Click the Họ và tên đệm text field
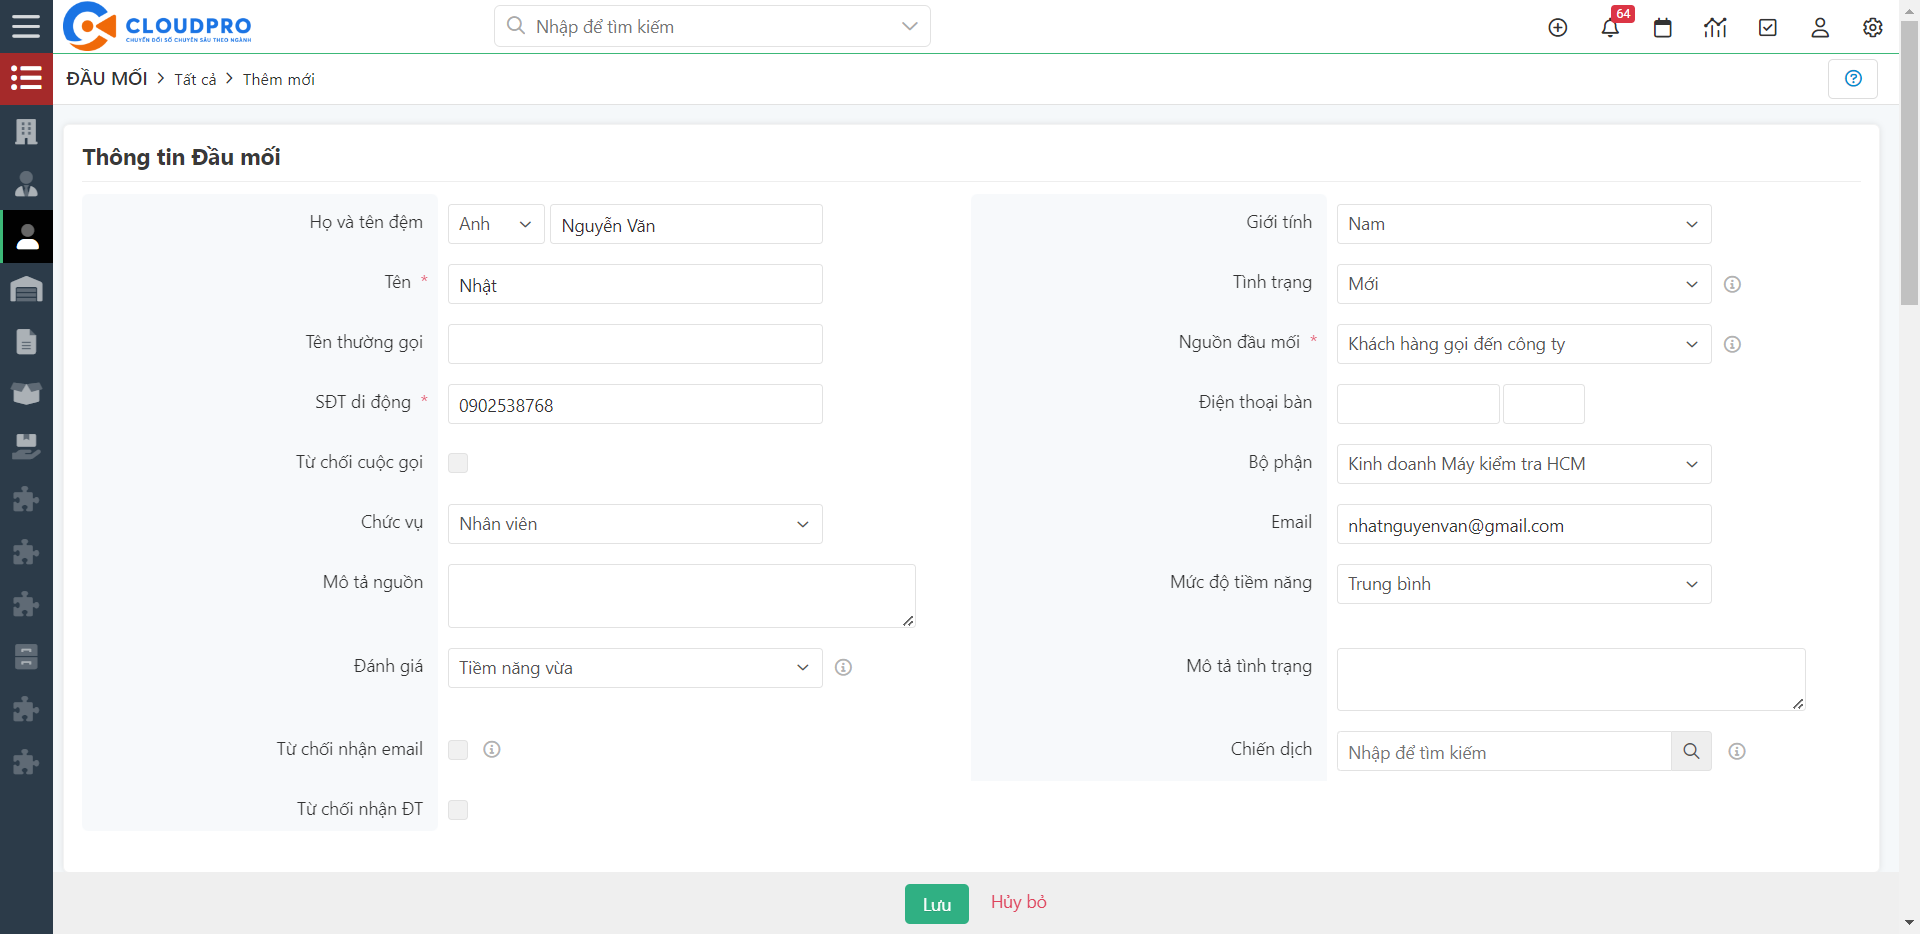The height and width of the screenshot is (934, 1920). [686, 224]
